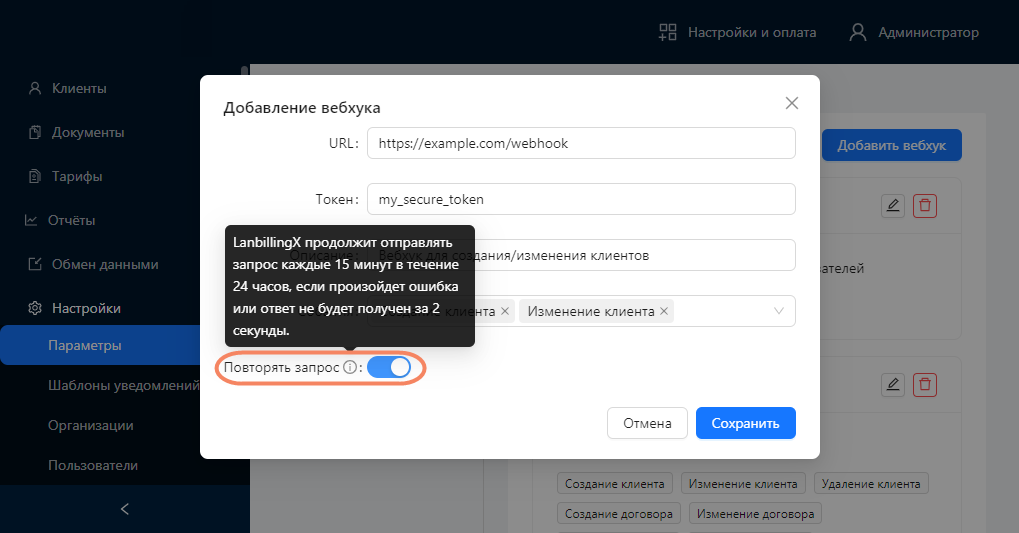Open 'Обмен данными' in the sidebar
The image size is (1019, 533).
[x=105, y=265]
